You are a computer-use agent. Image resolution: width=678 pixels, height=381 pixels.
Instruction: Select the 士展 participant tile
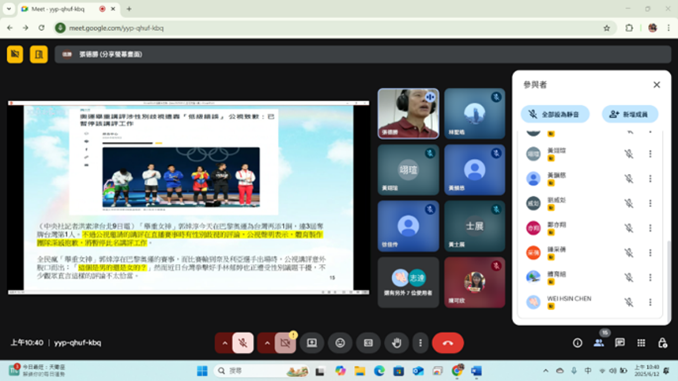tap(474, 226)
